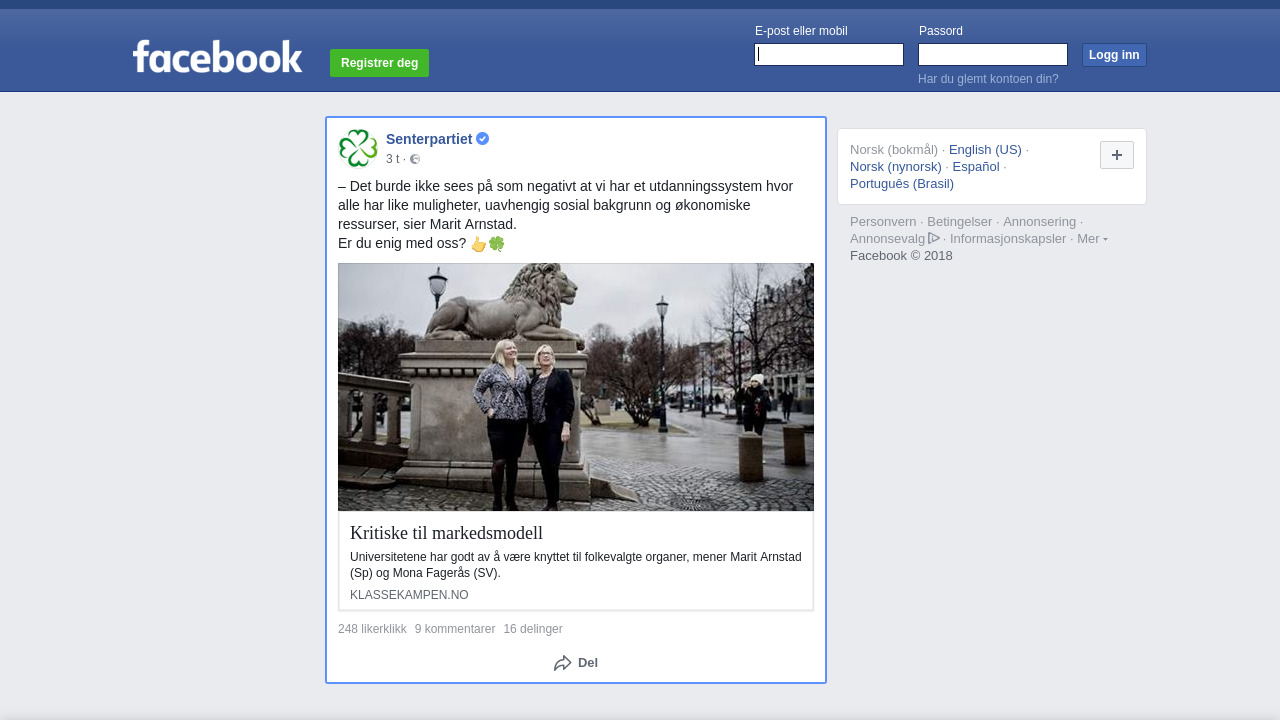Click the Facebook logo

tap(217, 56)
